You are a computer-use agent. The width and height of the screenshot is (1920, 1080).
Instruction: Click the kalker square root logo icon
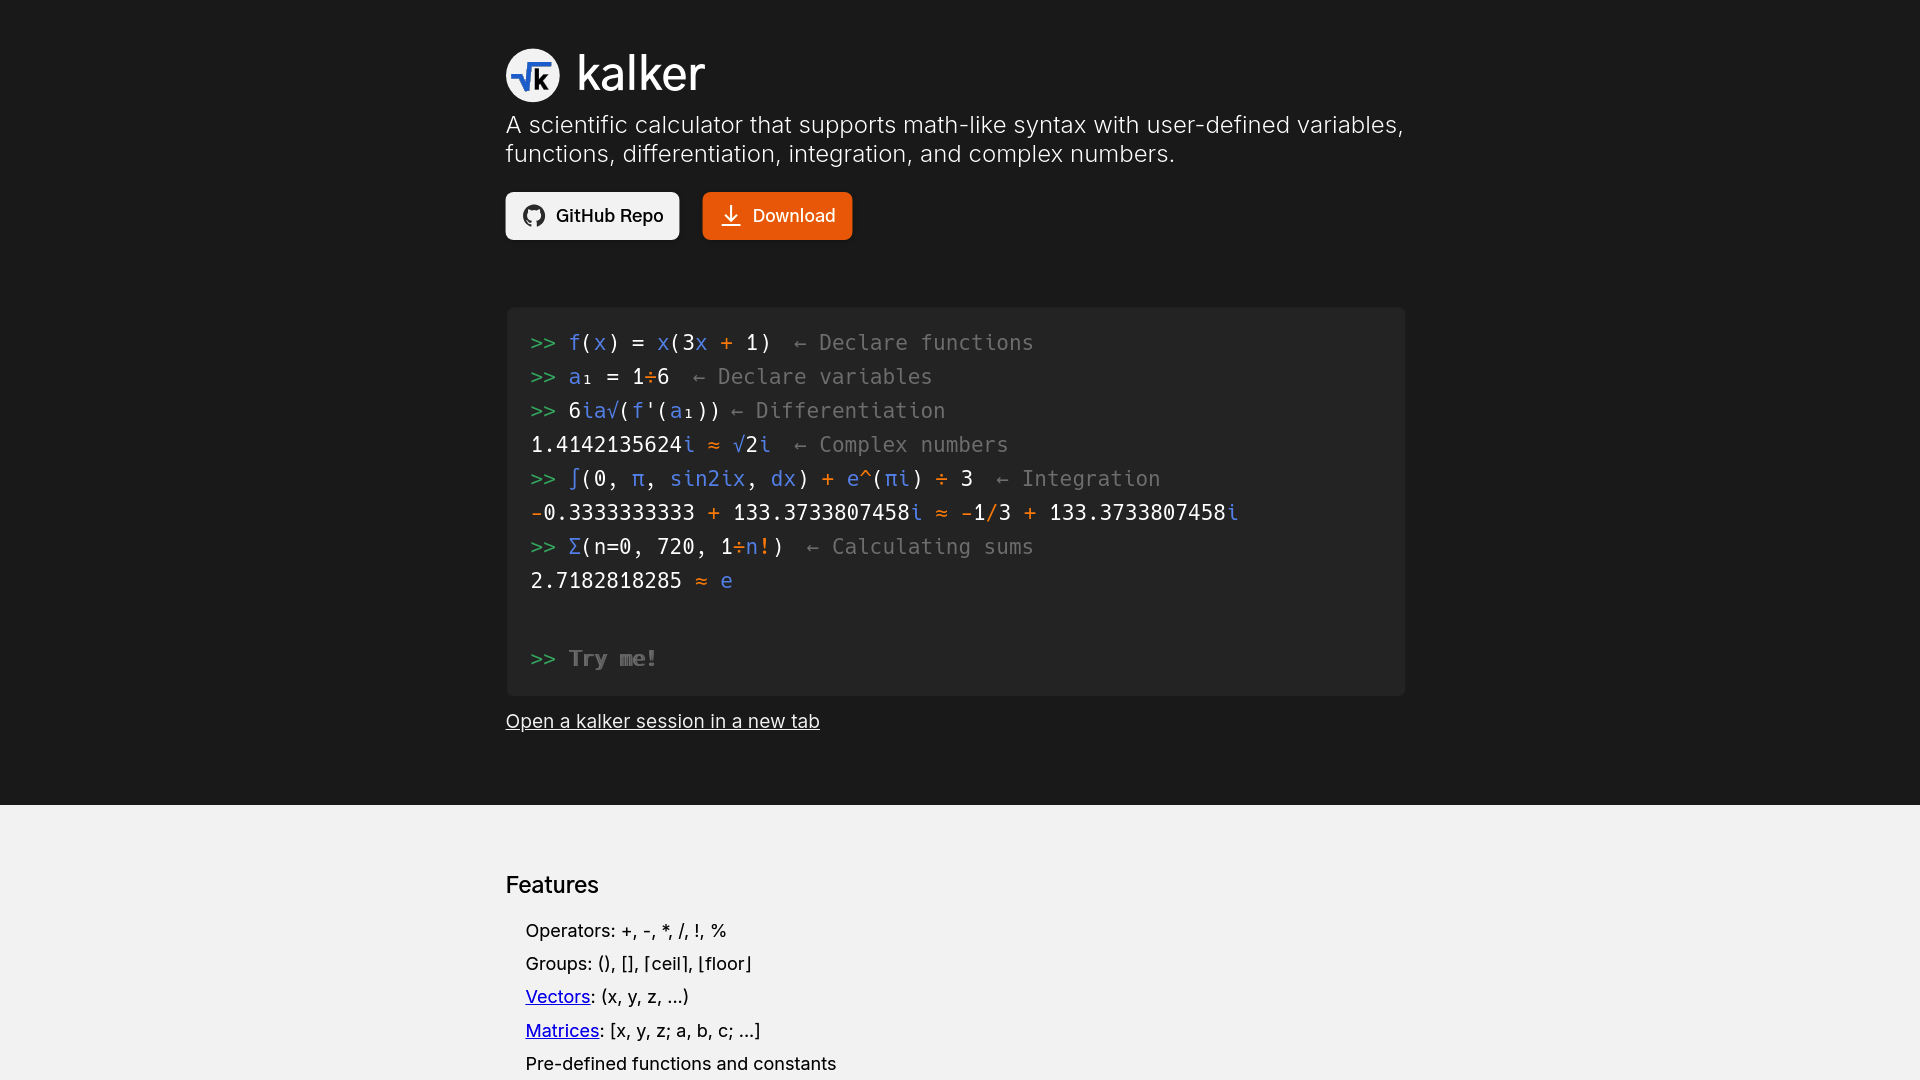point(533,75)
